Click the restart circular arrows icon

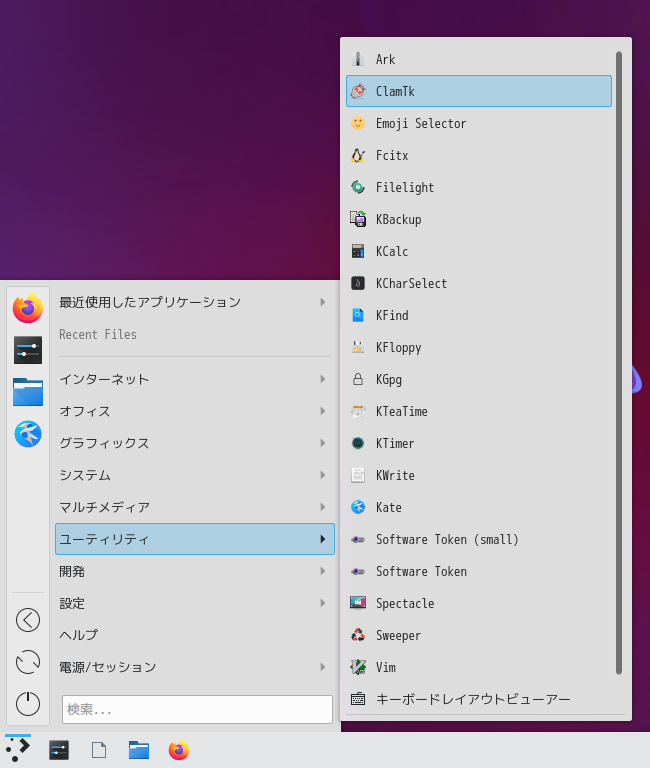28,662
